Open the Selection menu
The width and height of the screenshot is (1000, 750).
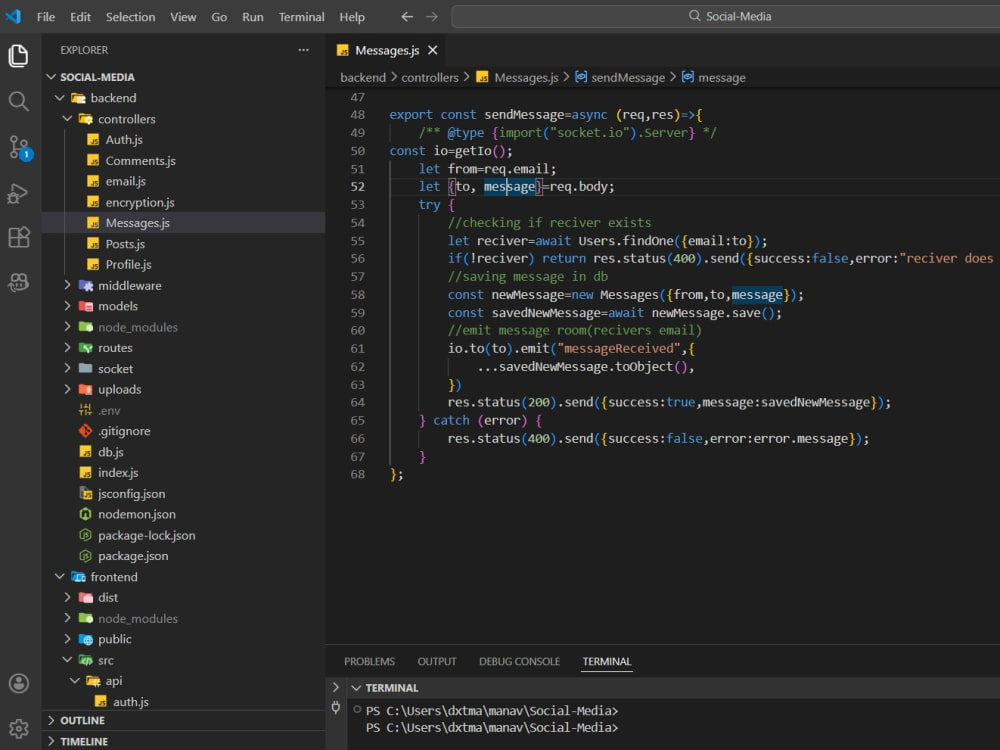pyautogui.click(x=131, y=17)
